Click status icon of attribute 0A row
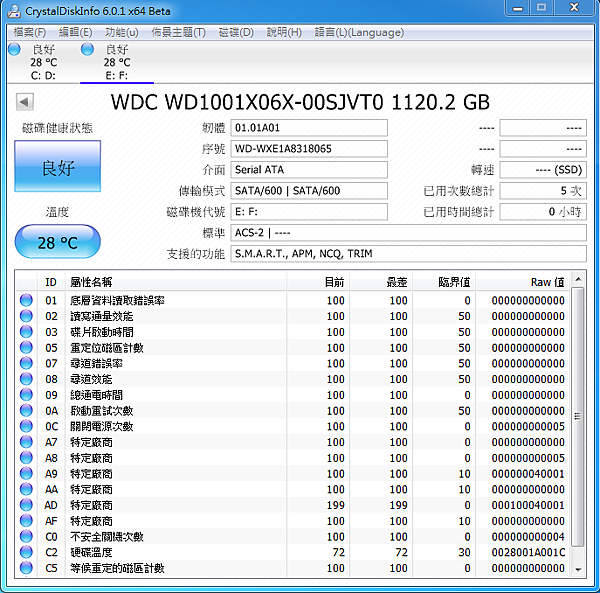Image resolution: width=600 pixels, height=593 pixels. click(x=26, y=410)
